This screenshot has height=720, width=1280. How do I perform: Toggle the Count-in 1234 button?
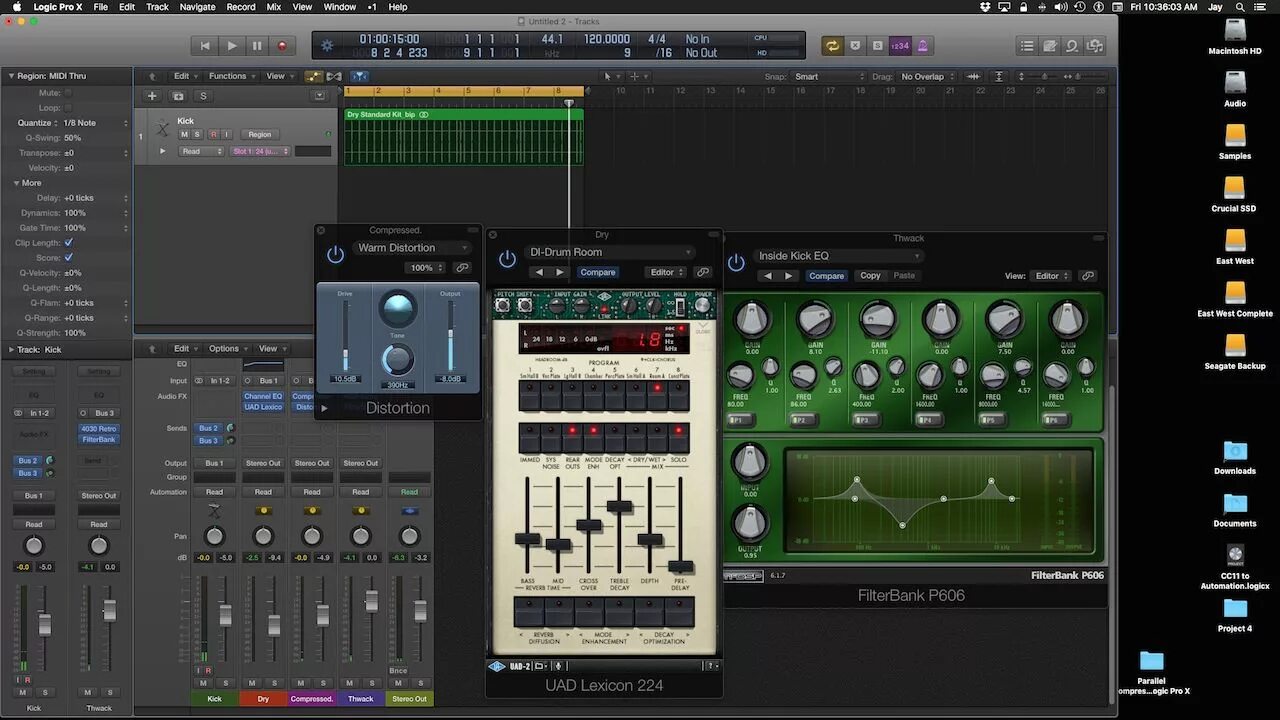(x=900, y=45)
